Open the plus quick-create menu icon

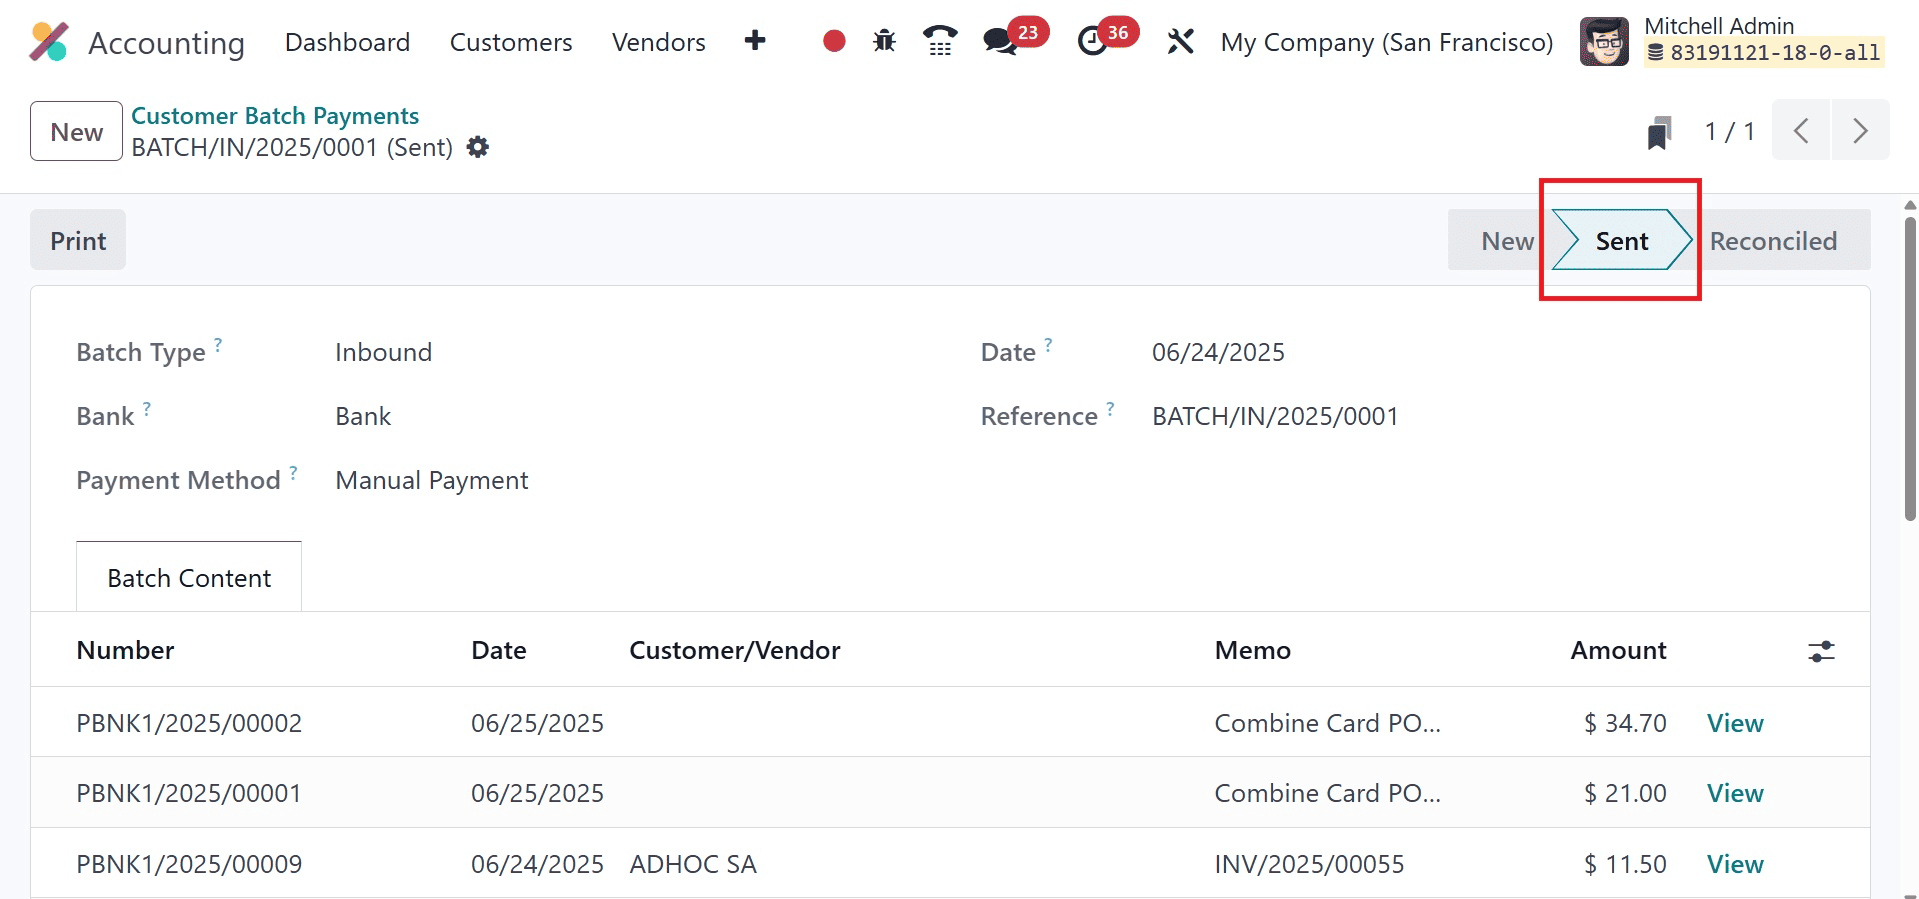click(x=755, y=40)
